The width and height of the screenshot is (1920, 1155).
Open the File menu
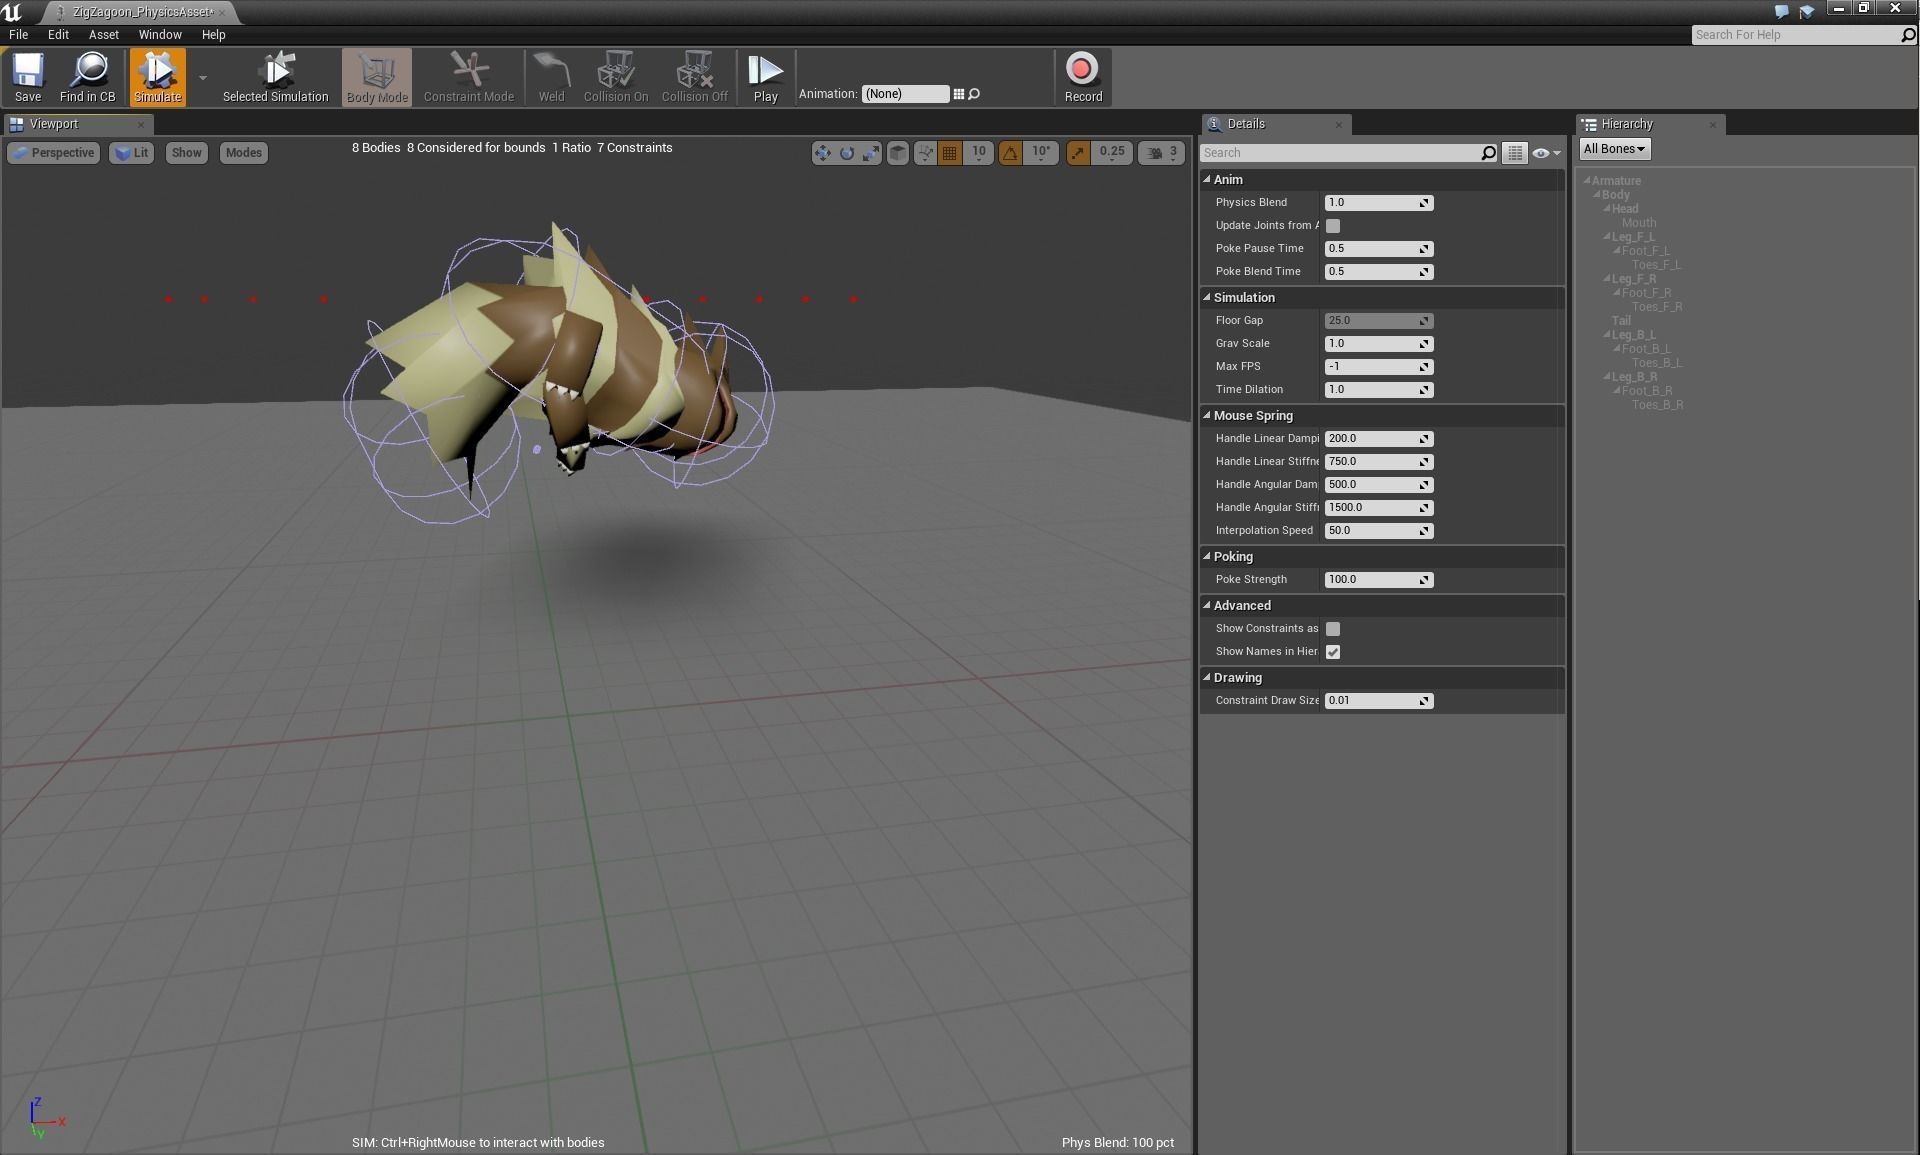18,35
